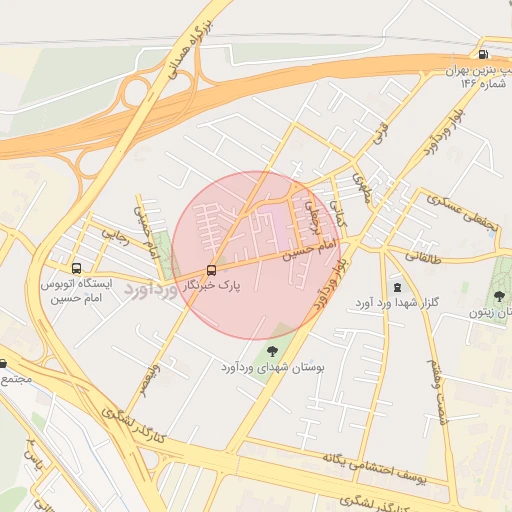Click the گلزار شهدا ورد آورد marker icon

click(x=397, y=287)
